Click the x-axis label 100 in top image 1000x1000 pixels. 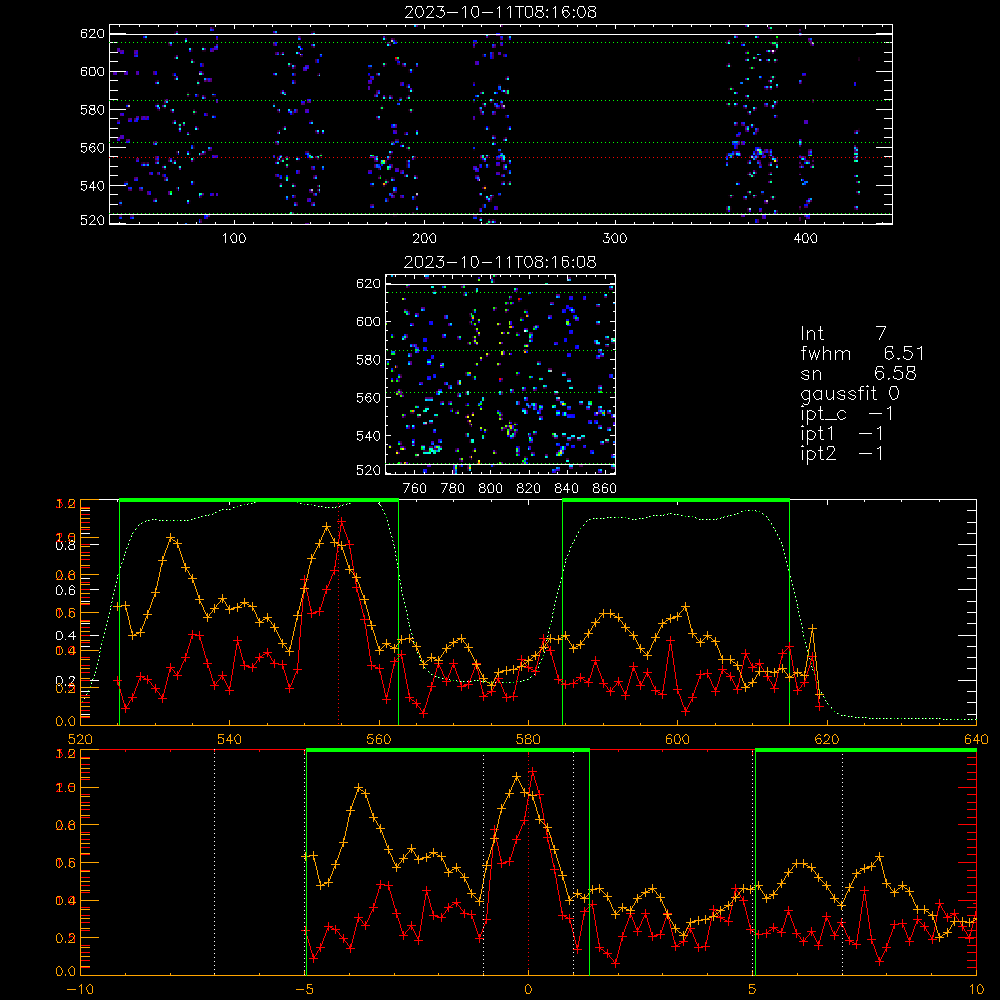234,239
